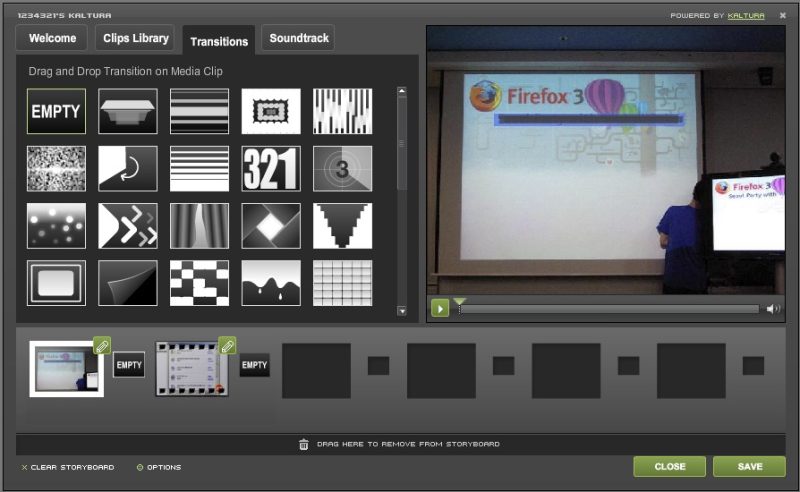The width and height of the screenshot is (800, 492).
Task: Select the chevron arrows transition
Action: [x=128, y=226]
